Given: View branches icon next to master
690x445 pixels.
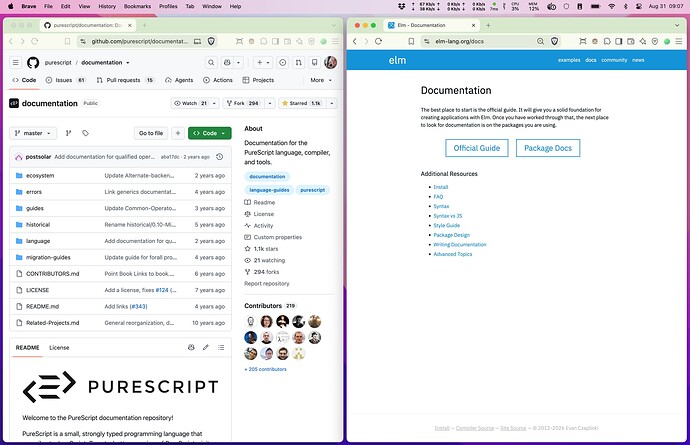Looking at the screenshot, I should point(68,133).
